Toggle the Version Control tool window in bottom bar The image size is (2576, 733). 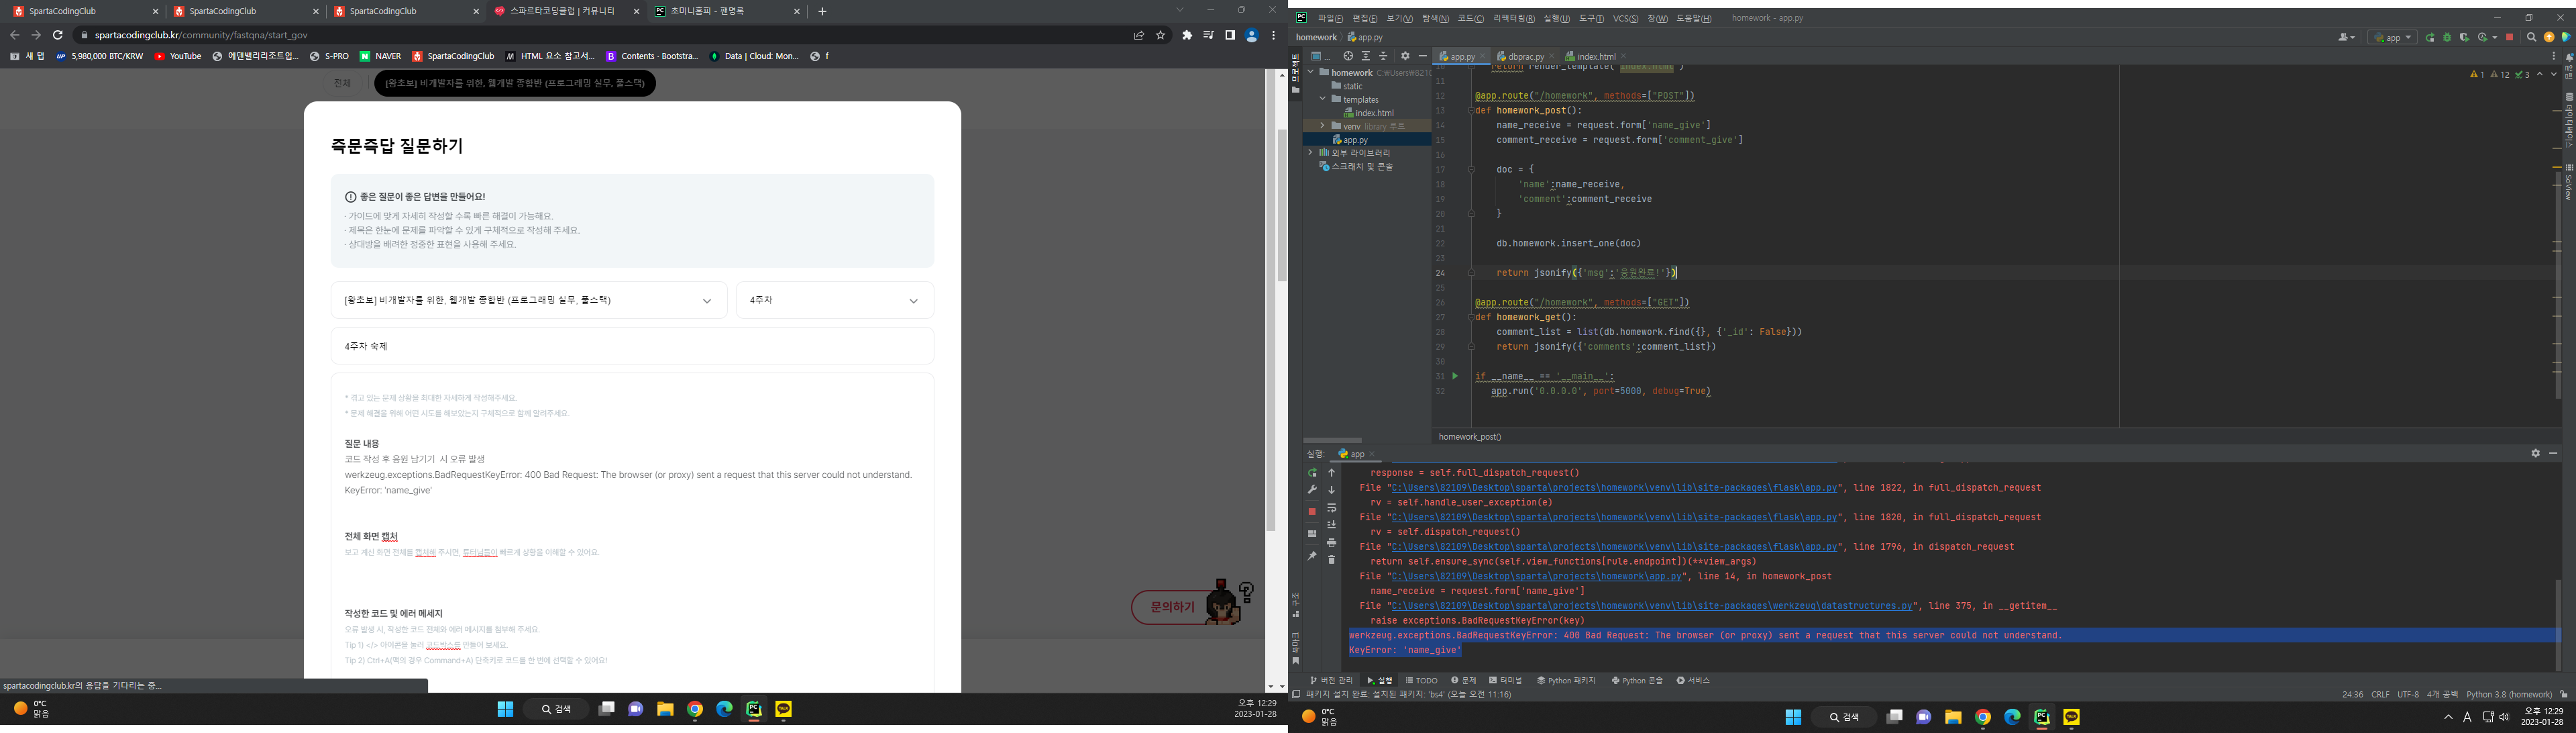coord(1331,680)
